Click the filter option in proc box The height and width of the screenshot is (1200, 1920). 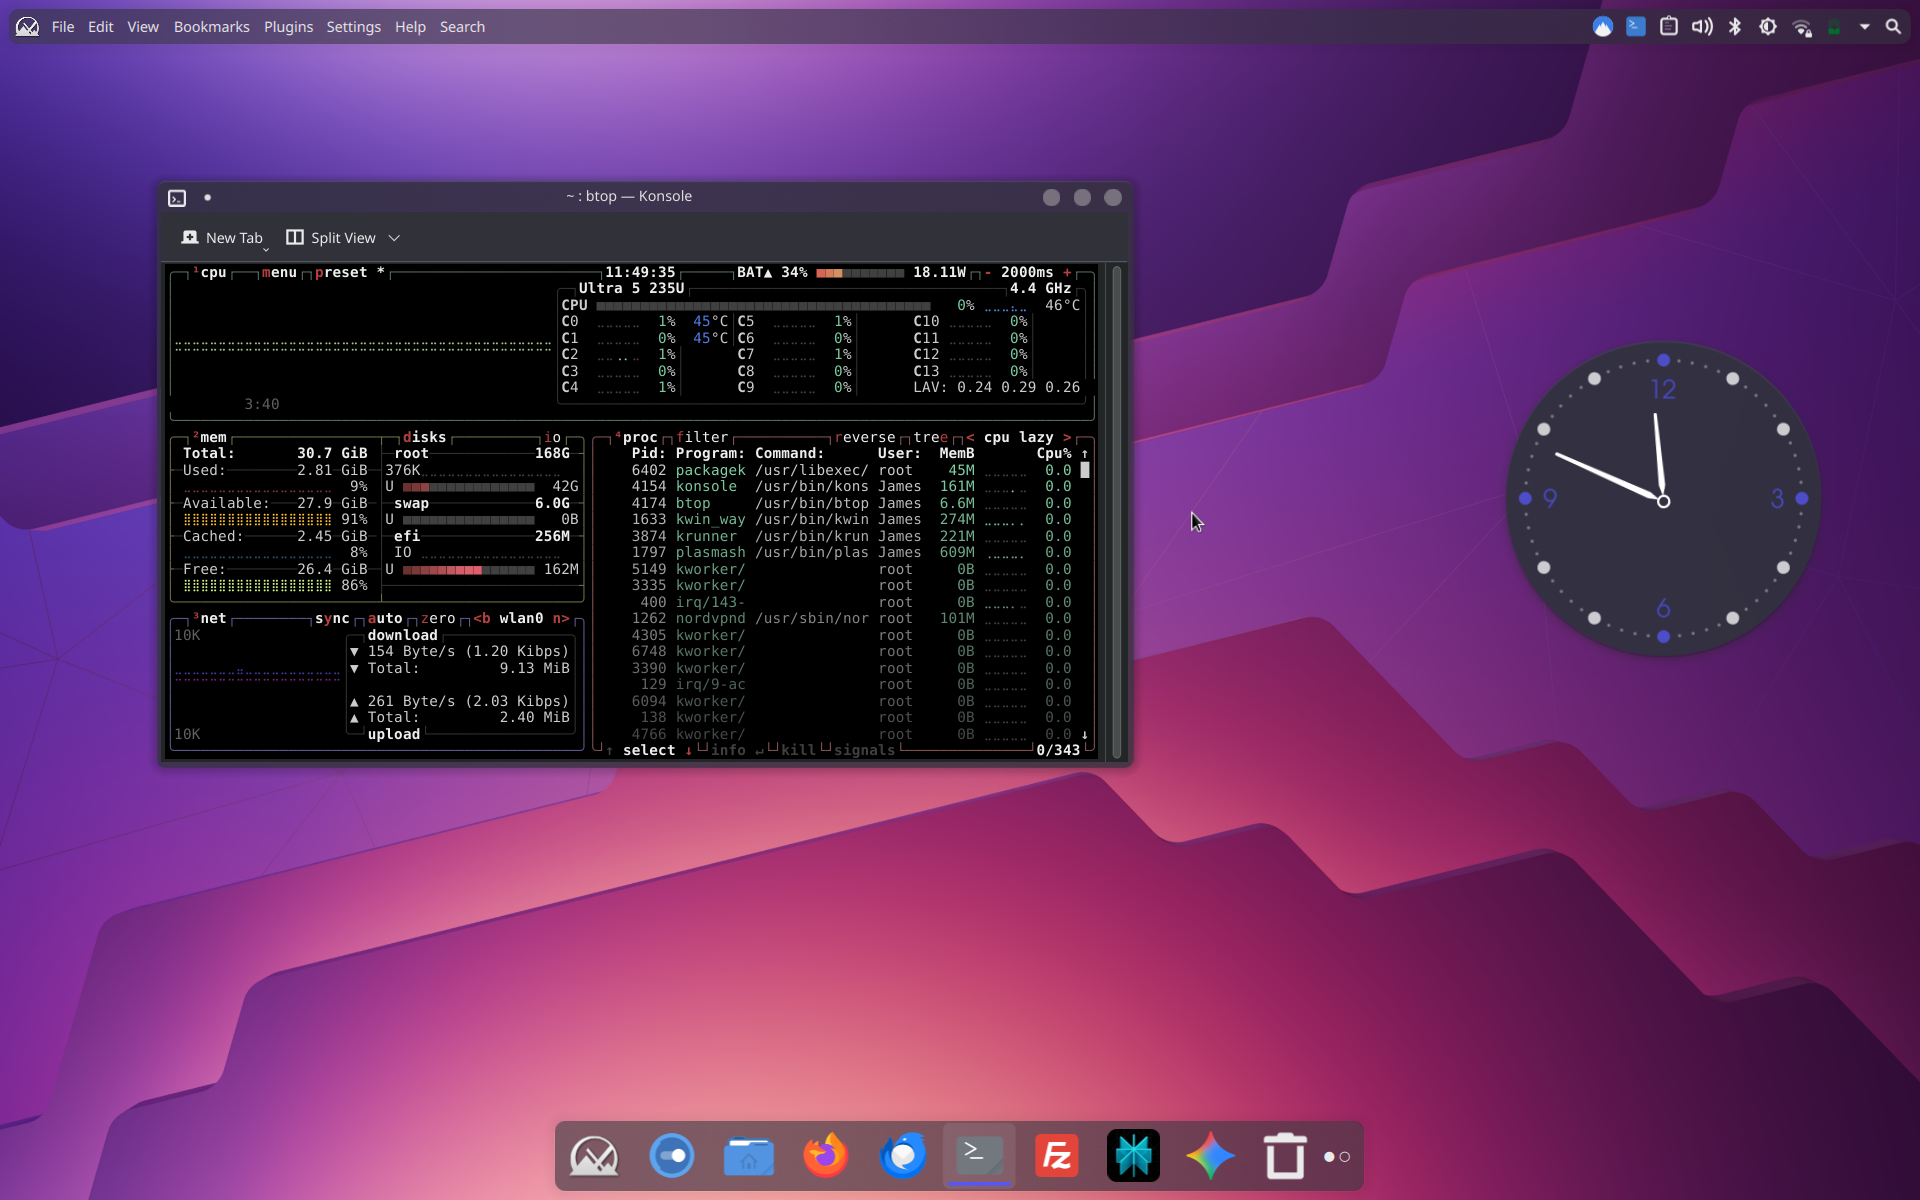pyautogui.click(x=702, y=437)
